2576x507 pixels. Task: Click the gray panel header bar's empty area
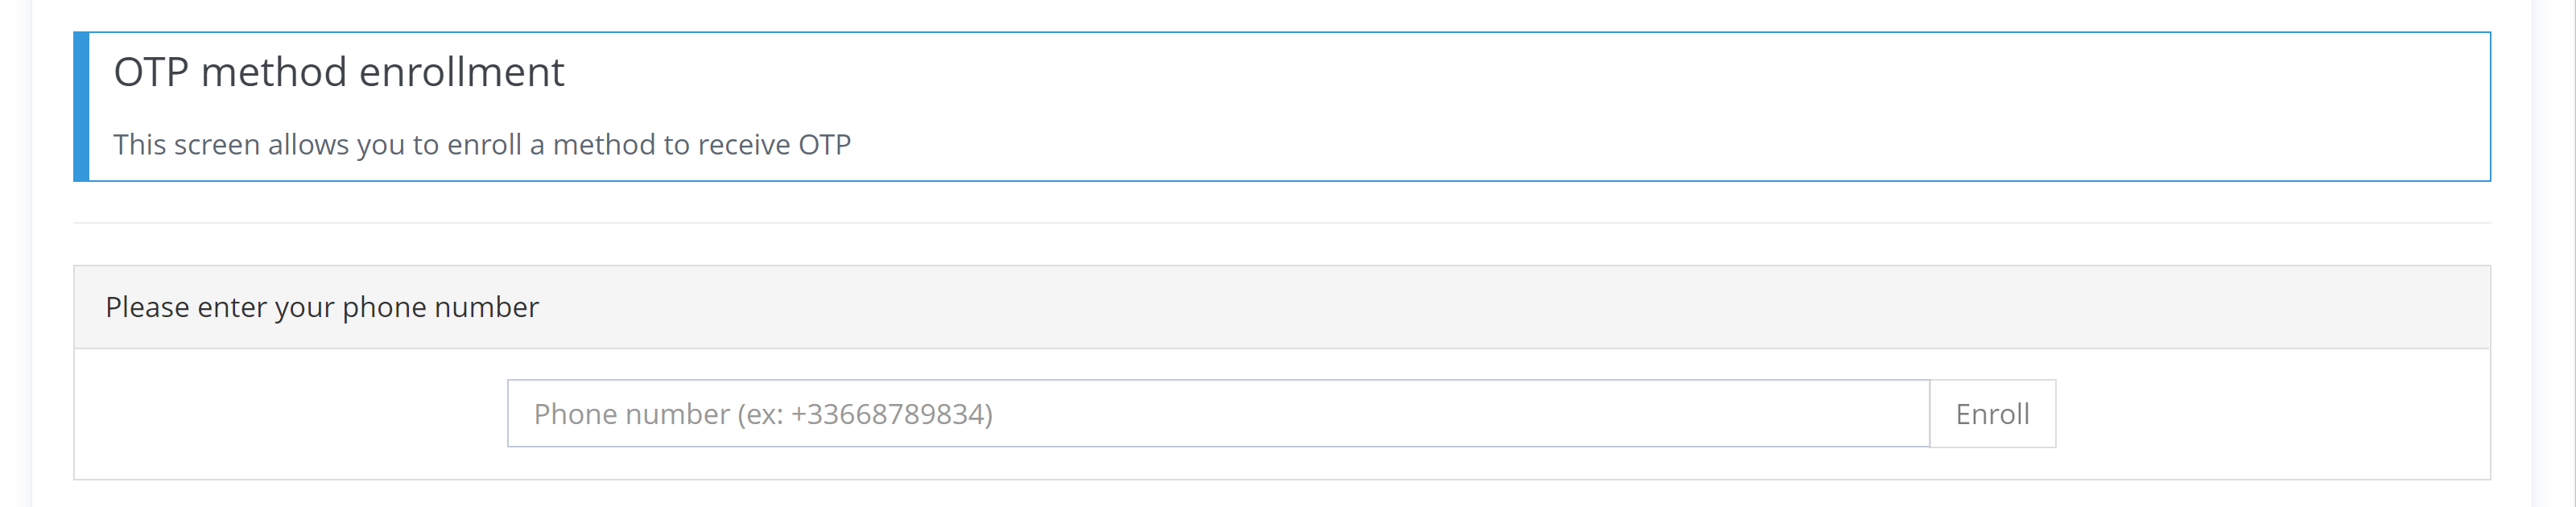(1500, 307)
